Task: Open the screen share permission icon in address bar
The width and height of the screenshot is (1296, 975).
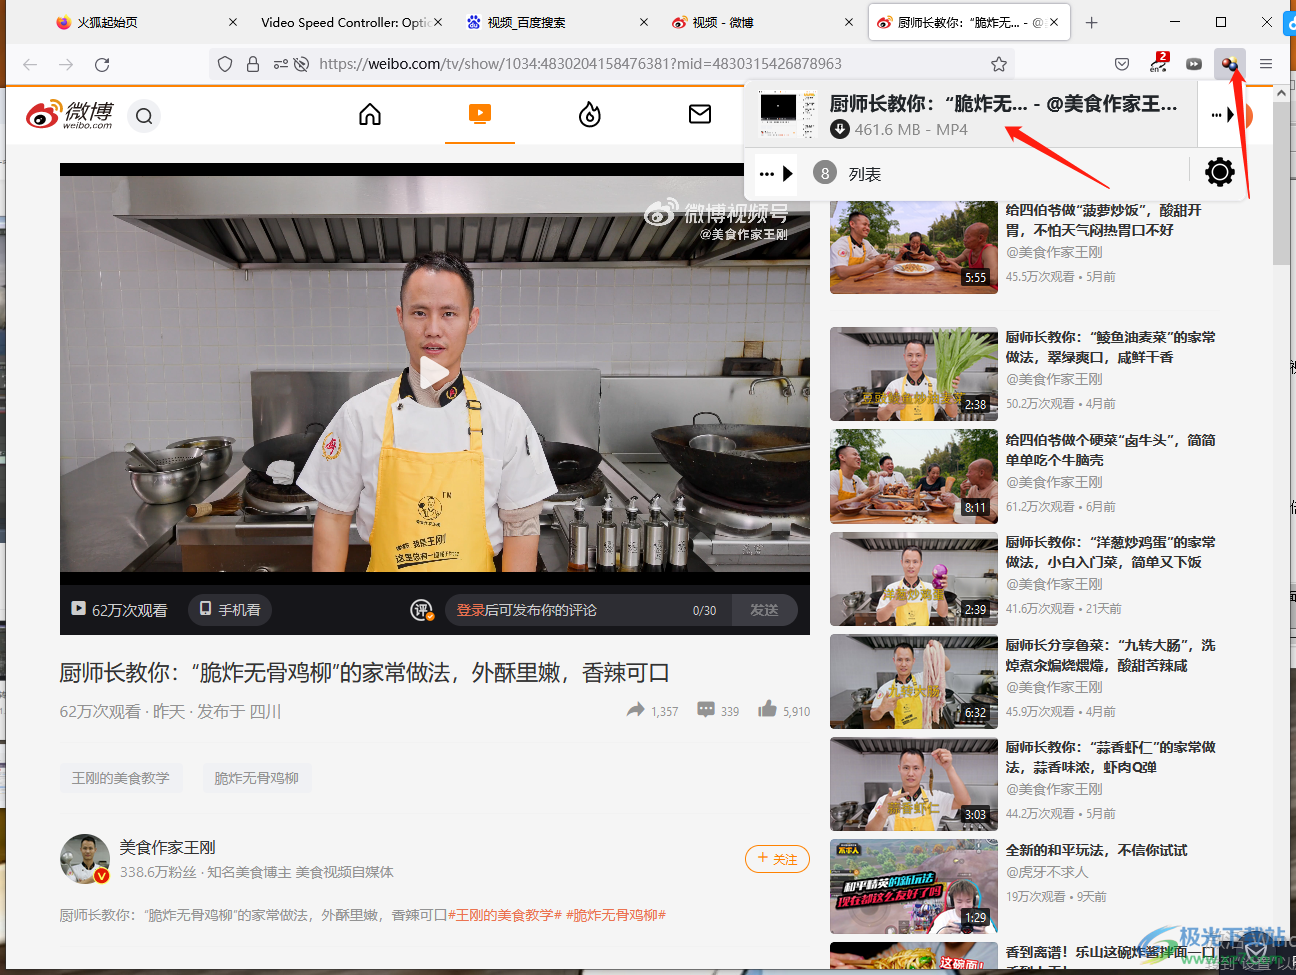Action: (281, 64)
